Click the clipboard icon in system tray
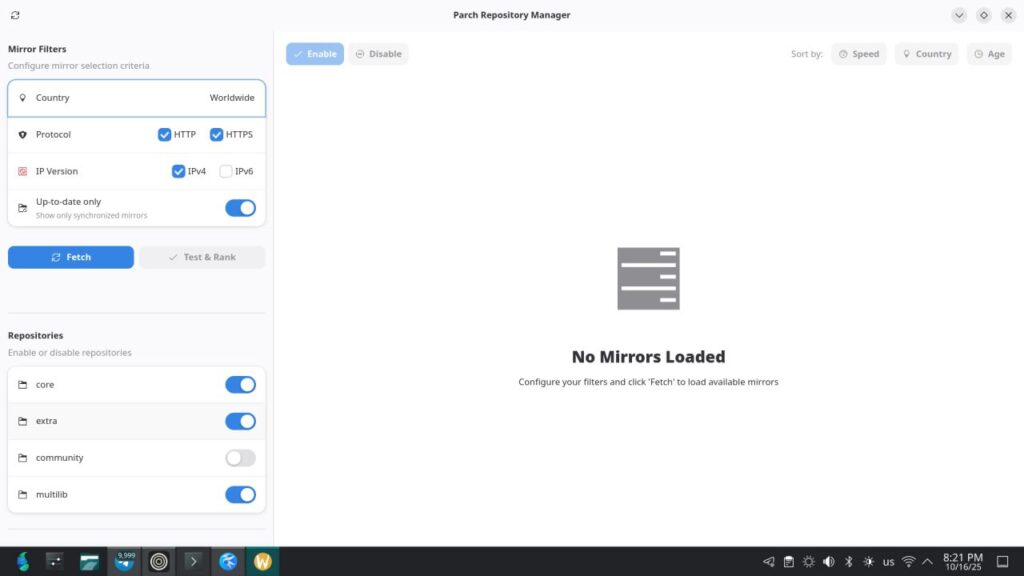The image size is (1024, 576). (788, 562)
